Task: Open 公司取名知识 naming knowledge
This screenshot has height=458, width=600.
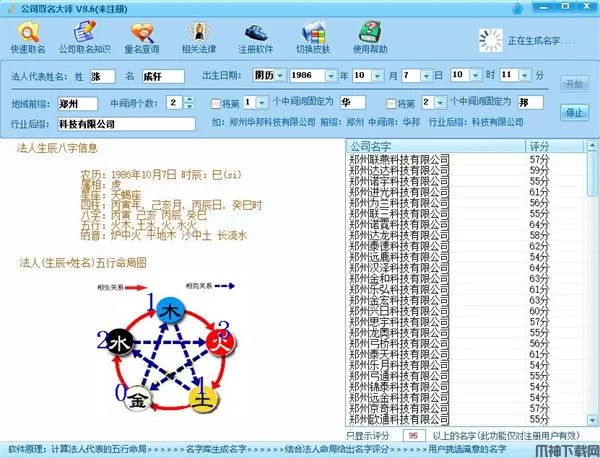Action: click(x=85, y=38)
